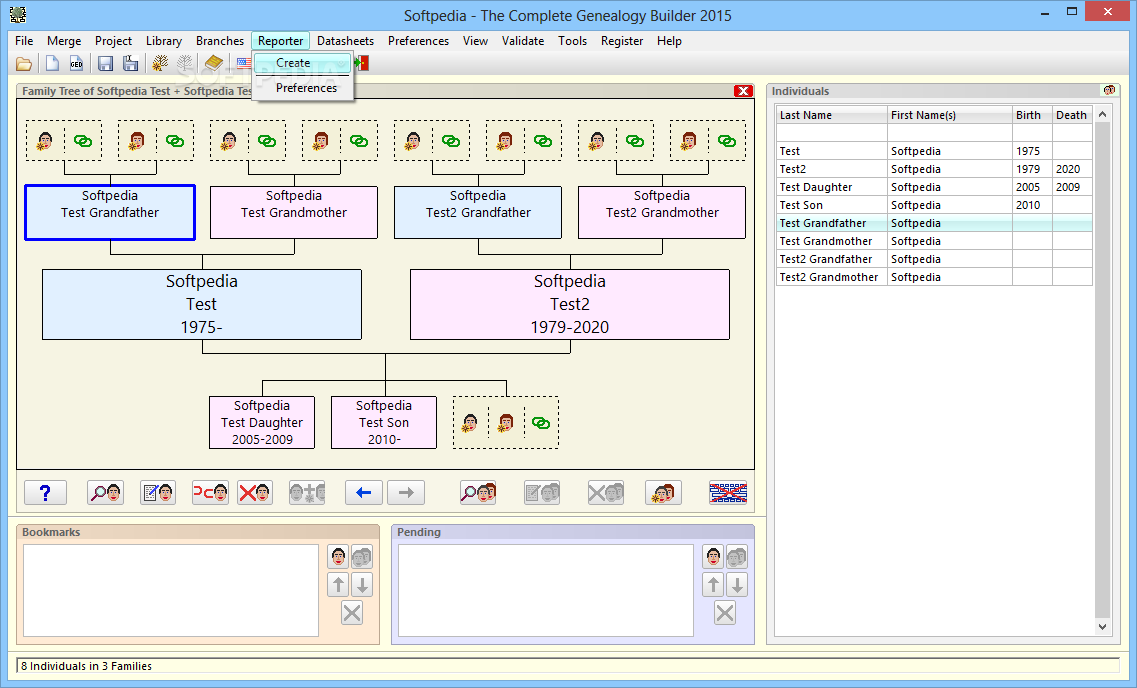Click the Individuals panel corner face icon

(1109, 90)
